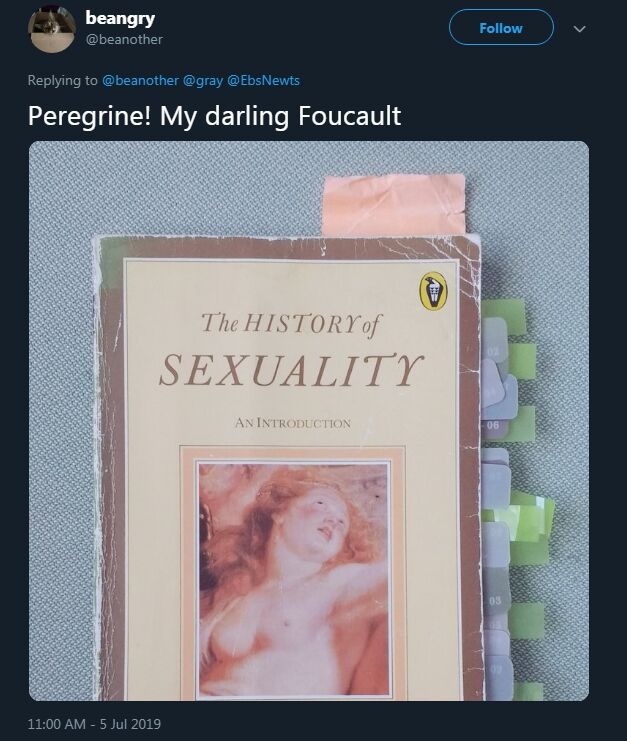This screenshot has height=741, width=627.
Task: Click The History of text on the cover
Action: coord(291,324)
